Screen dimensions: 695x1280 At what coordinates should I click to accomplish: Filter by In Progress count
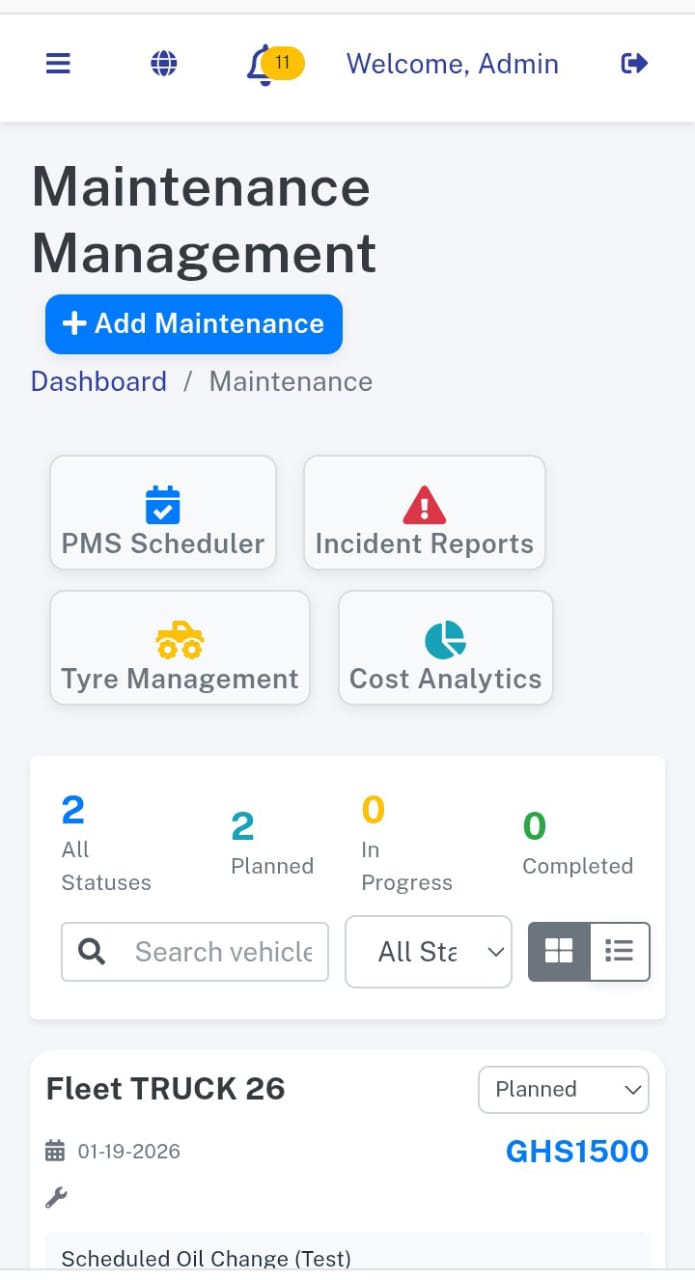coord(406,843)
